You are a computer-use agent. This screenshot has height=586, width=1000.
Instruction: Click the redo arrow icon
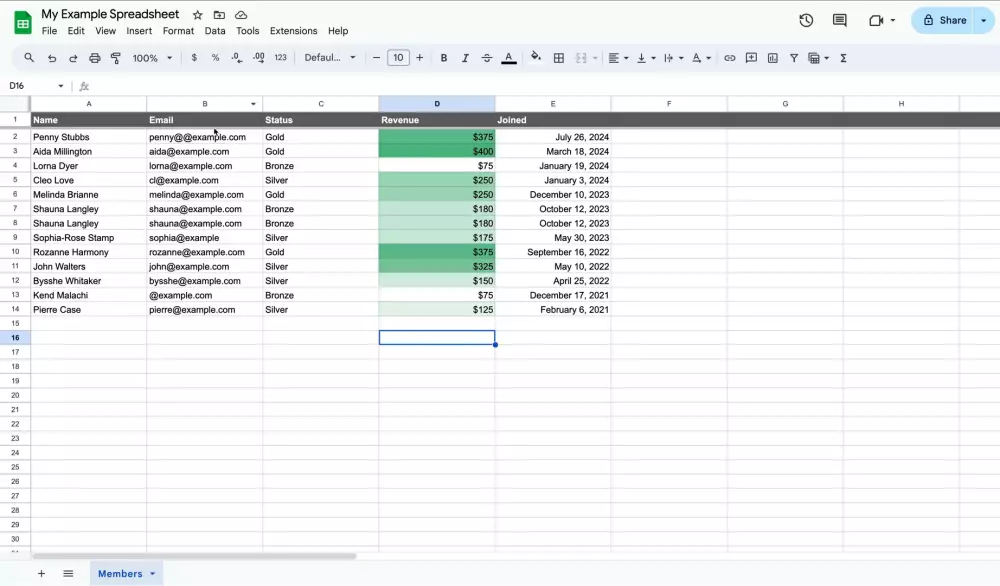coord(73,58)
